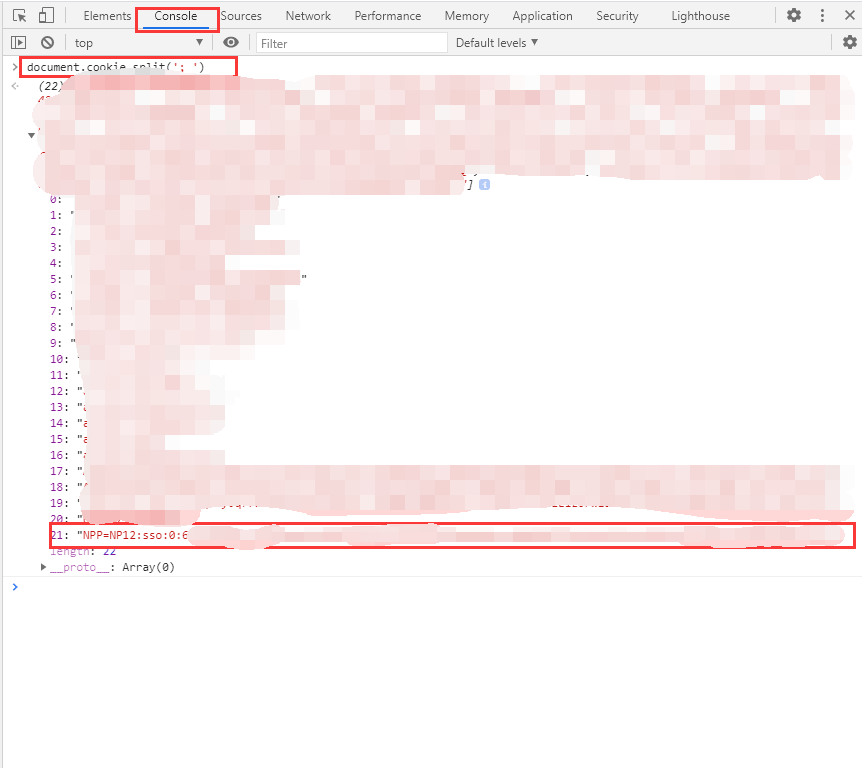The width and height of the screenshot is (862, 768).
Task: Switch to the Elements tab
Action: click(x=107, y=16)
